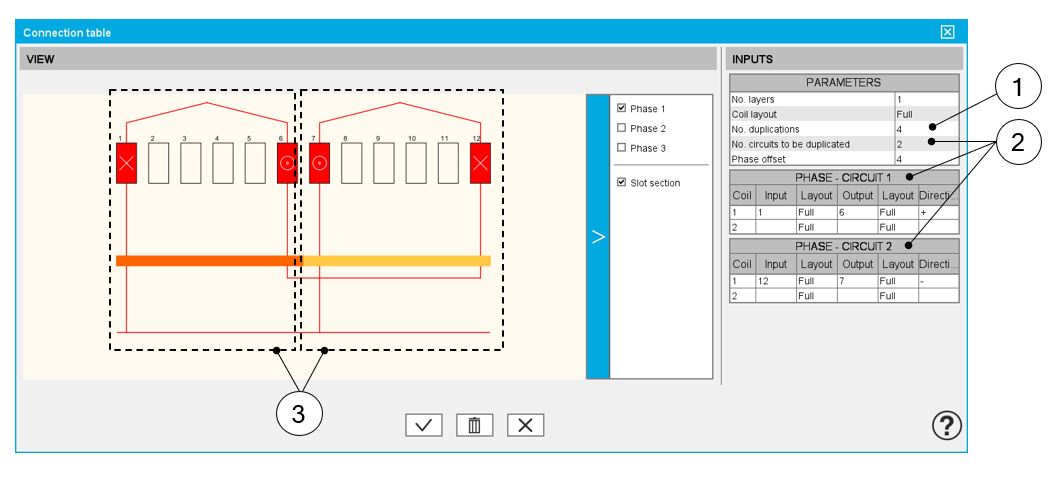Open Circuit 1 coil 1 input layout cell
1054x479 pixels.
click(x=815, y=213)
